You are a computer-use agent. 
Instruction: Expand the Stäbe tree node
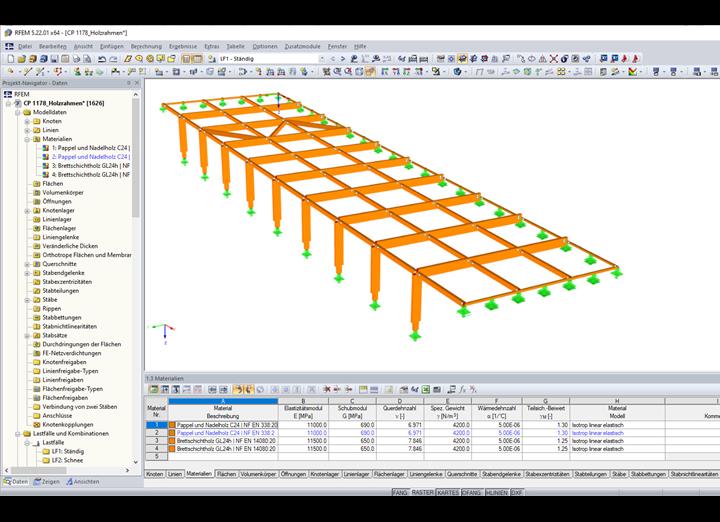[x=27, y=300]
